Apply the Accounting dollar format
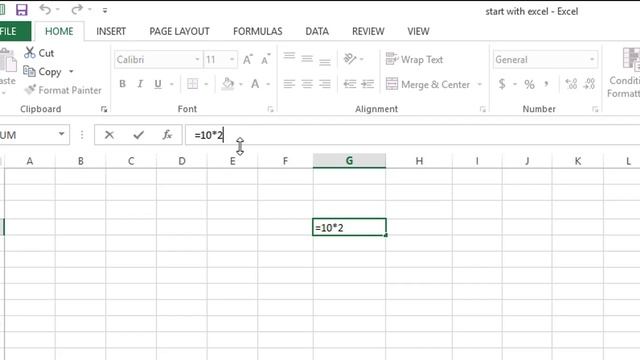The height and width of the screenshot is (360, 640). click(502, 84)
